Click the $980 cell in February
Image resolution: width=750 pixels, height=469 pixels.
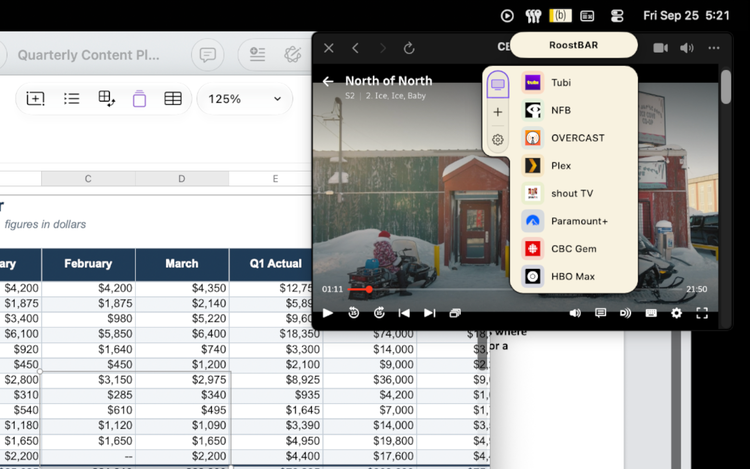88,319
